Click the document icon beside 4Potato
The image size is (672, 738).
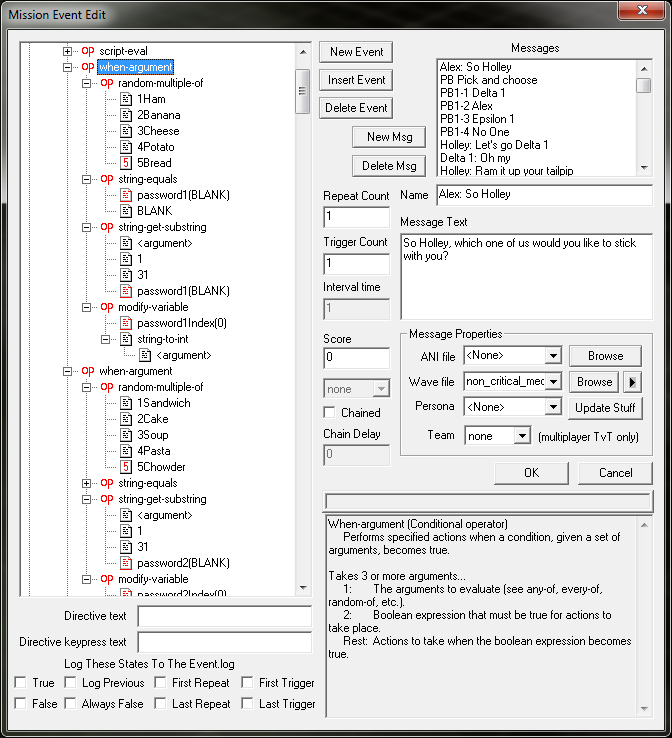click(x=126, y=147)
